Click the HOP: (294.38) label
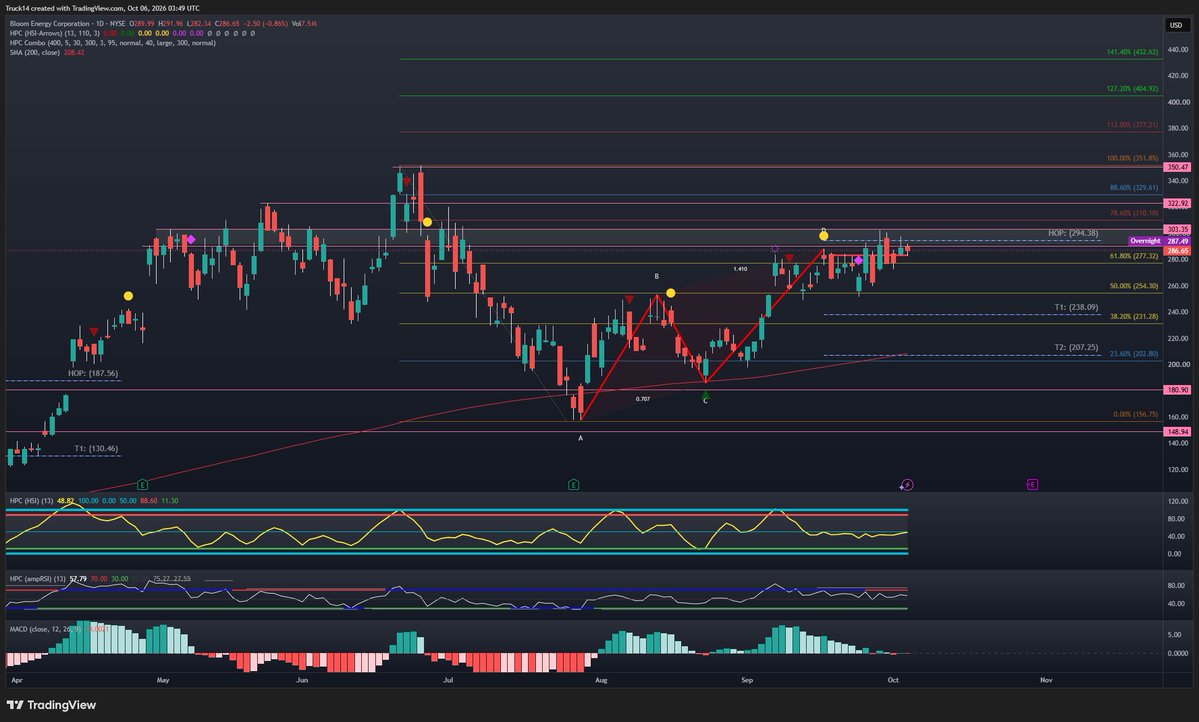 point(1073,233)
